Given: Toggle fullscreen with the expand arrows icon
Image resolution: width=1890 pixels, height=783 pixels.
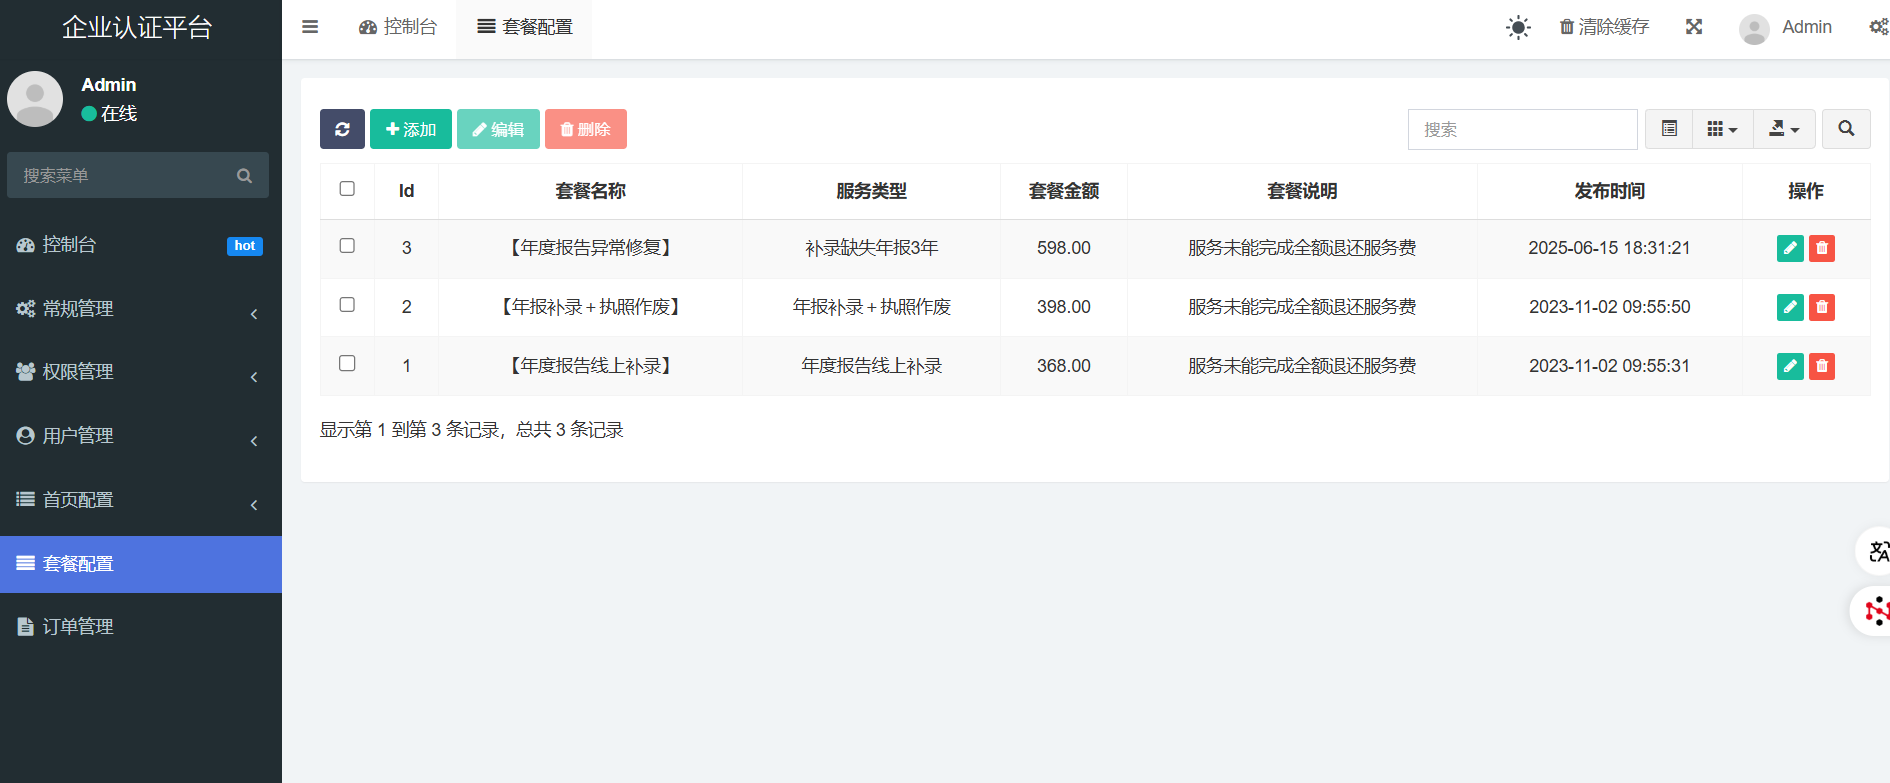Looking at the screenshot, I should [x=1694, y=27].
